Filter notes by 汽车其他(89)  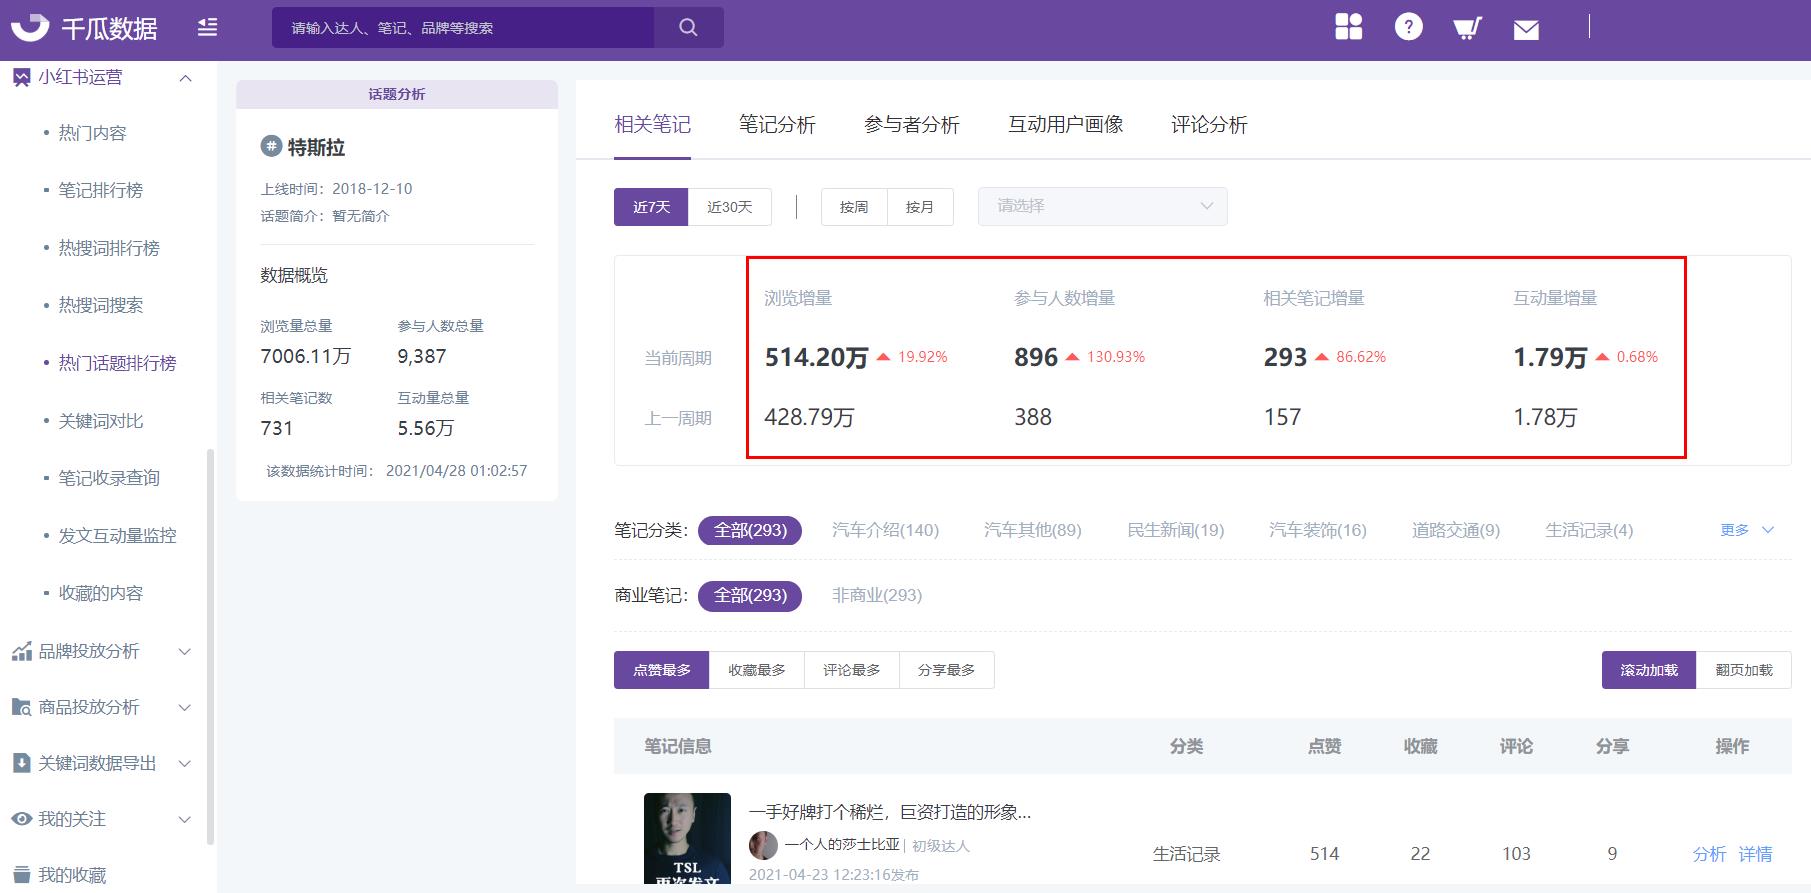(1033, 530)
